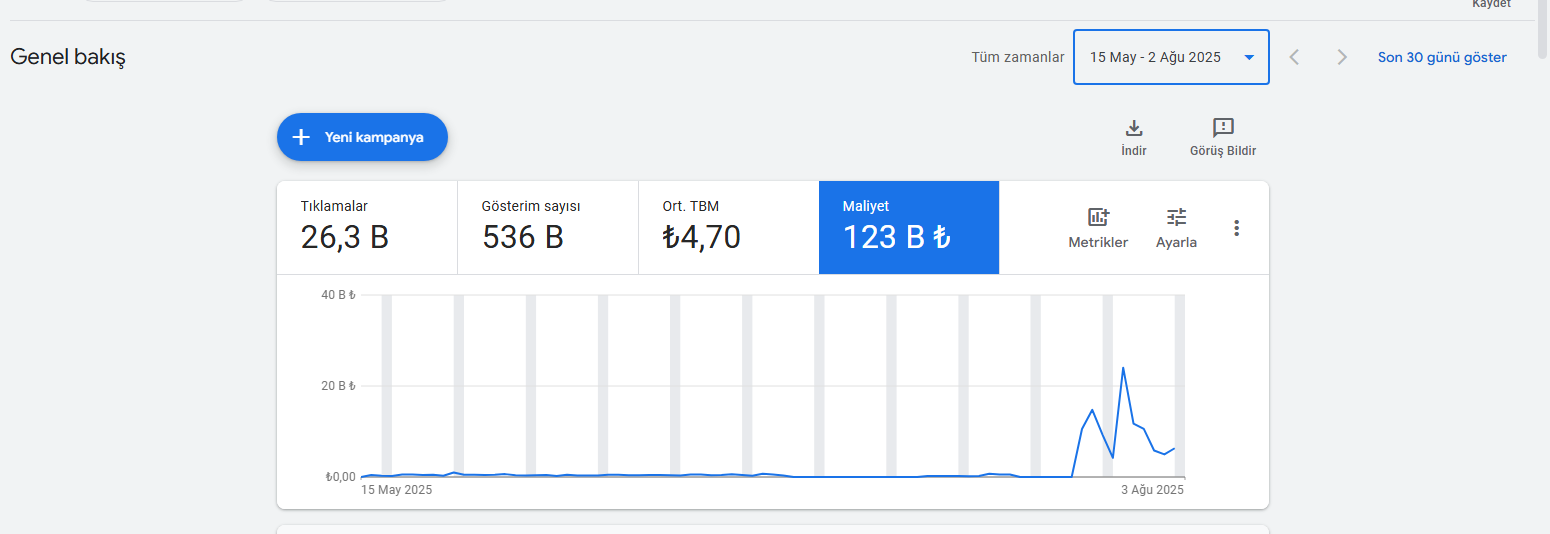Select the Ort. TBM metric card
1550x534 pixels.
pos(729,228)
